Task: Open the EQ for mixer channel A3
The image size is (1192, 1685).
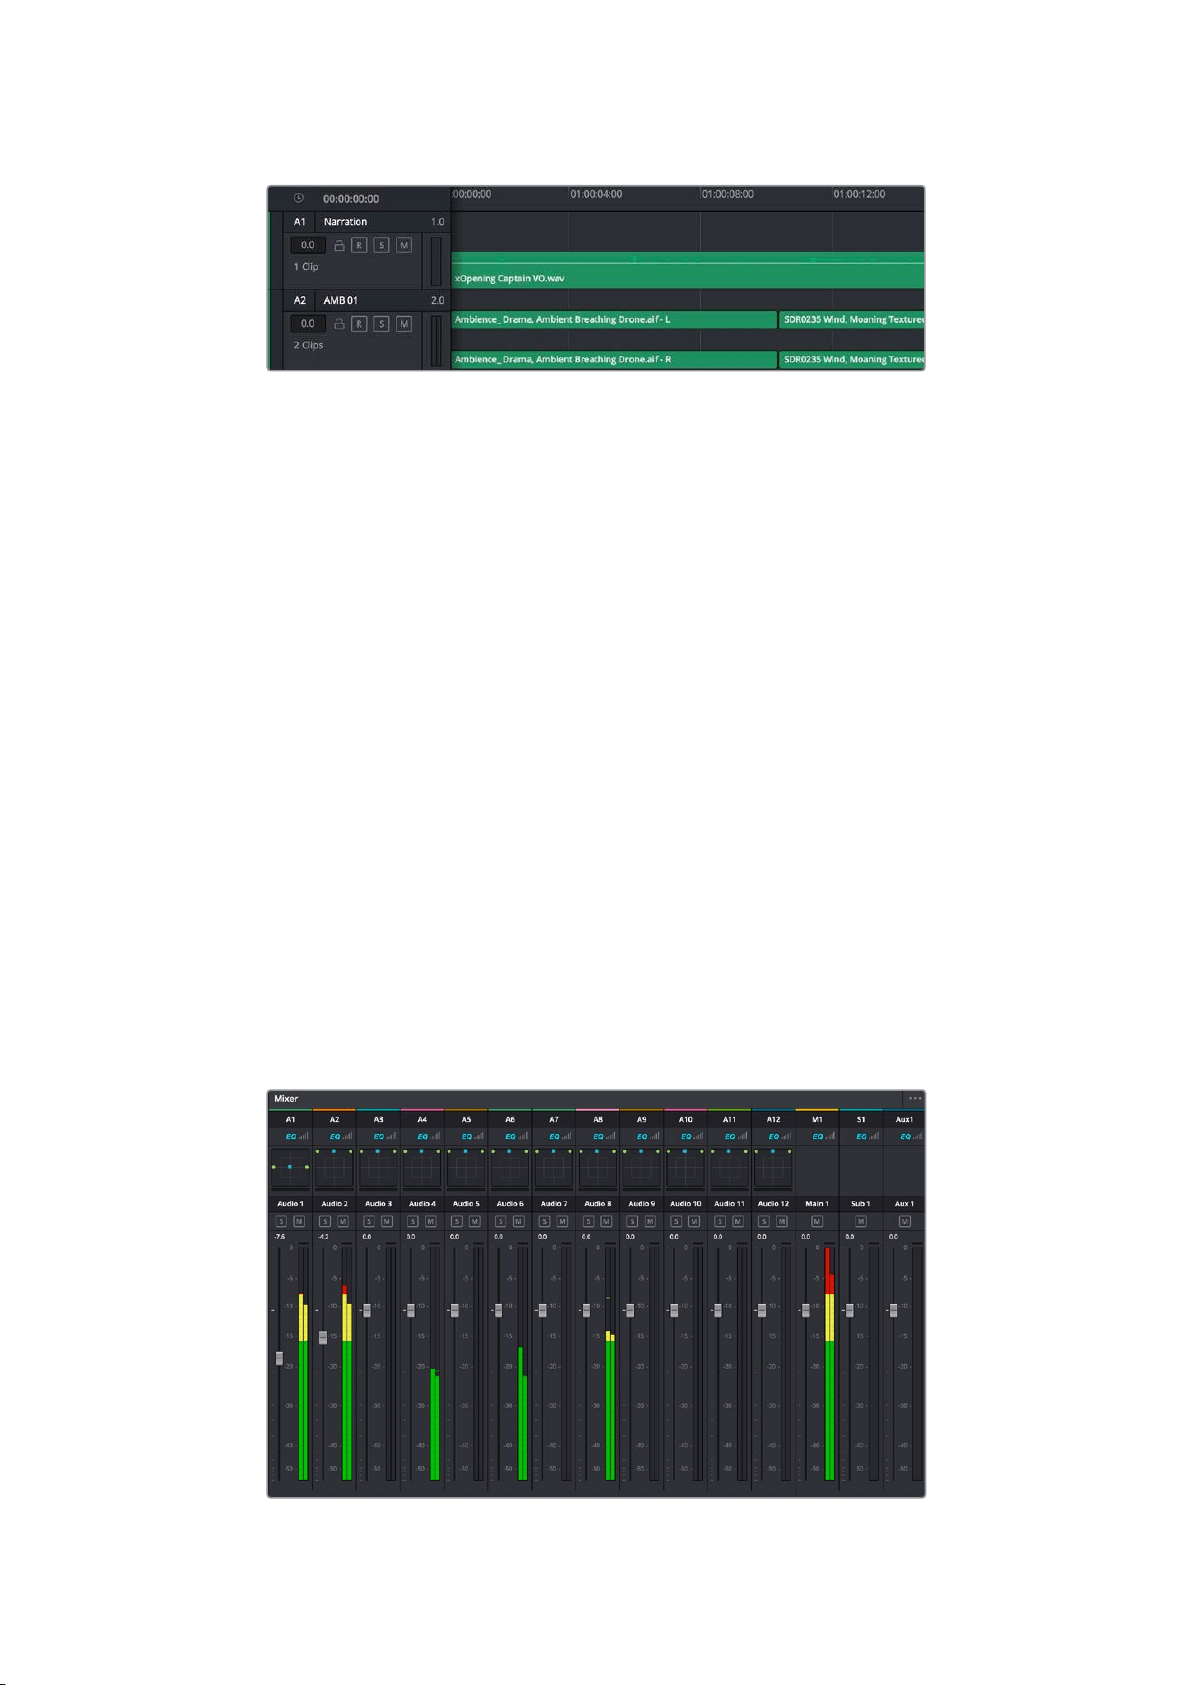Action: click(379, 1136)
